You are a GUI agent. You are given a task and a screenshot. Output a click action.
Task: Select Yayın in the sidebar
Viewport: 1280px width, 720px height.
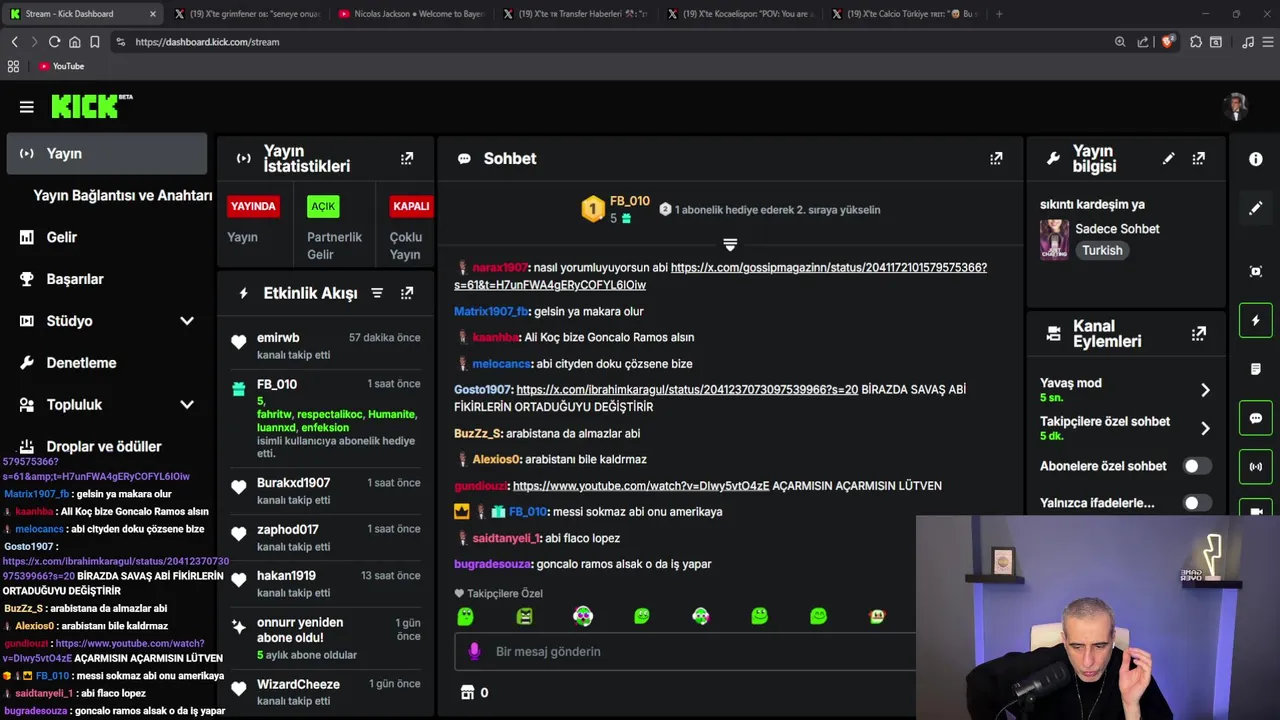coord(107,154)
